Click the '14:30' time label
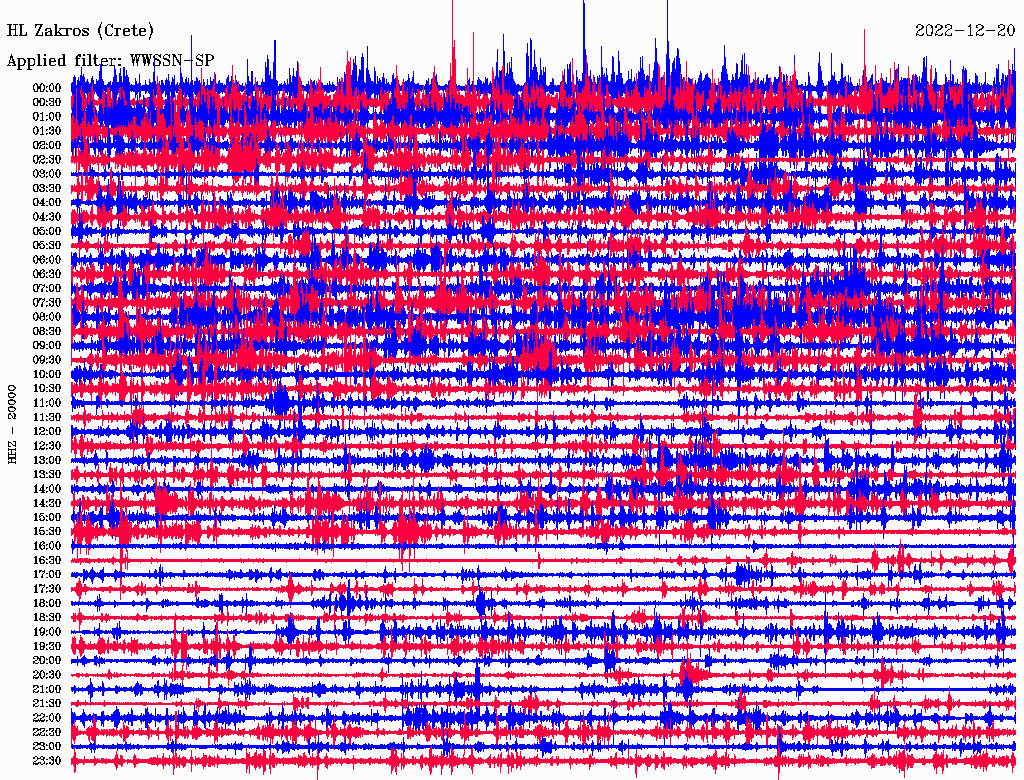Viewport: 1024px width, 780px height. click(47, 503)
